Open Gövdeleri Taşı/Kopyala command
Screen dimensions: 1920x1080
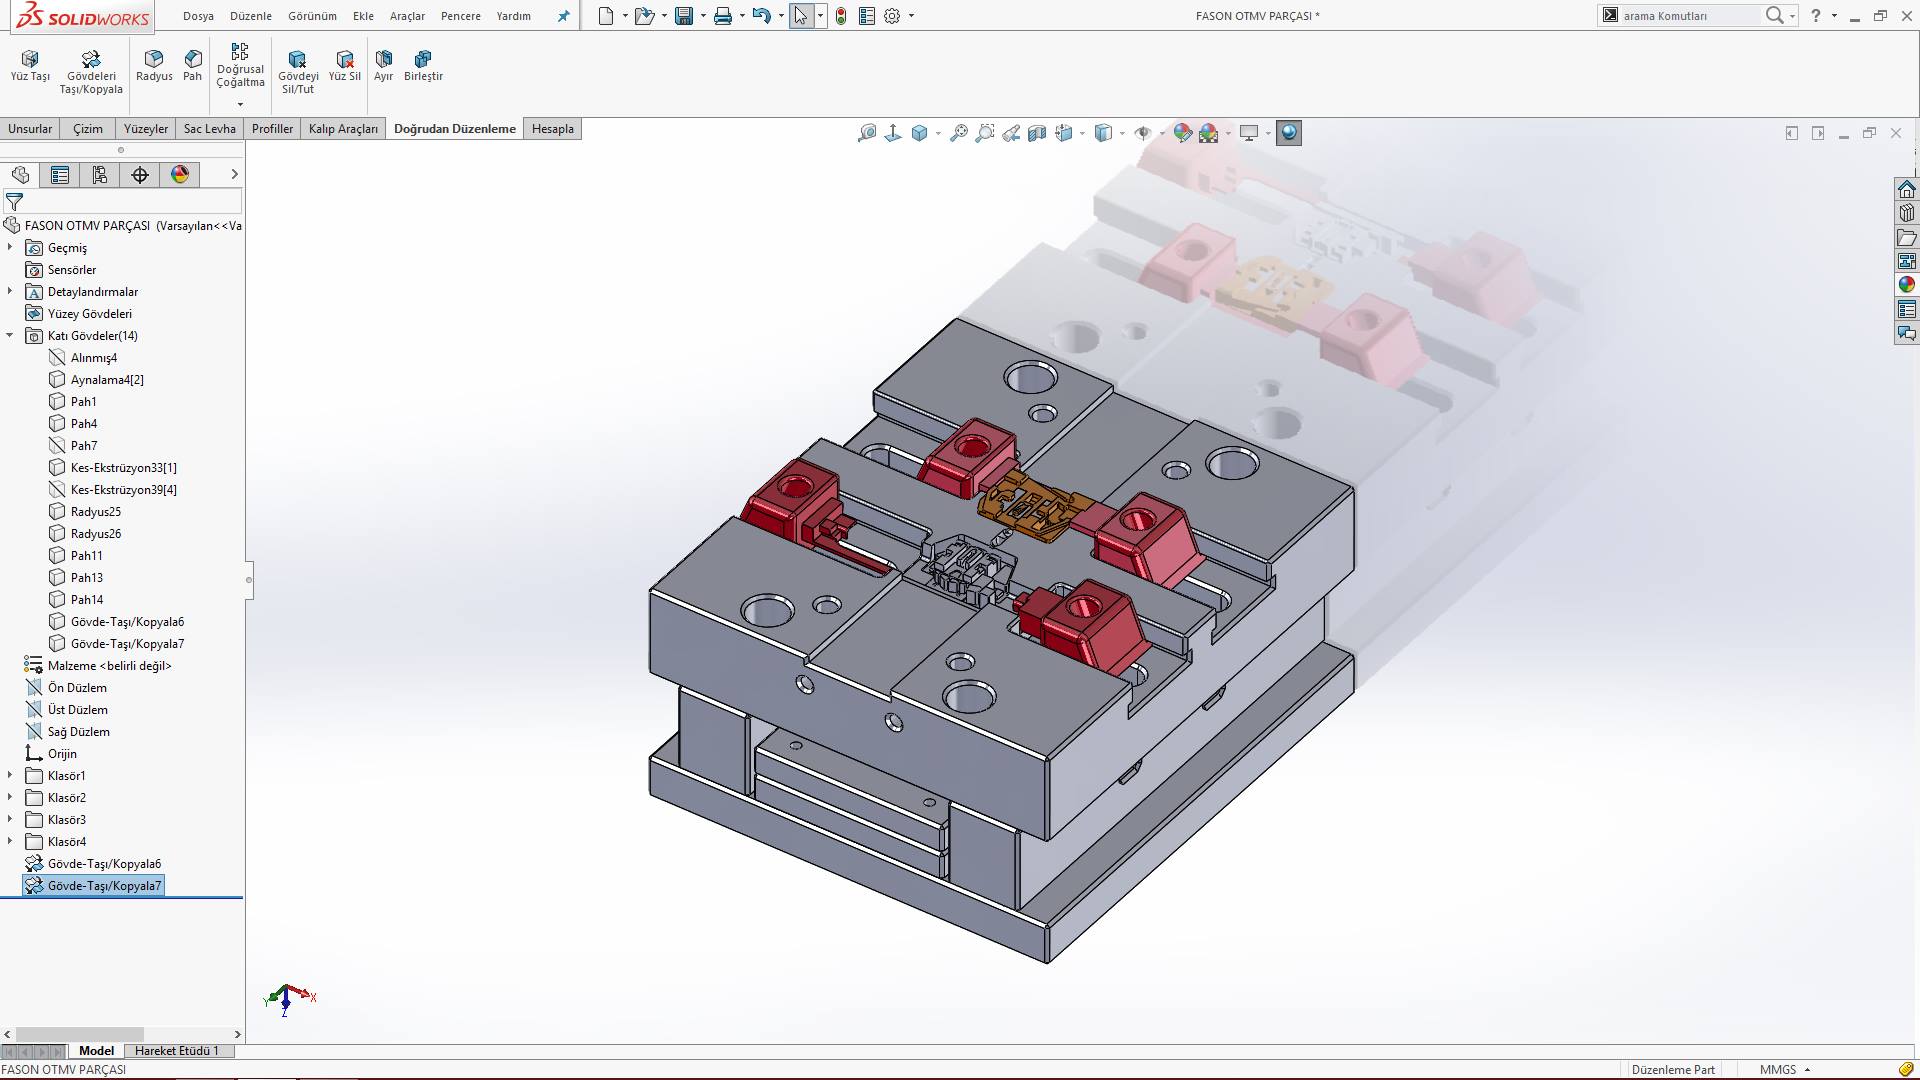coord(91,72)
